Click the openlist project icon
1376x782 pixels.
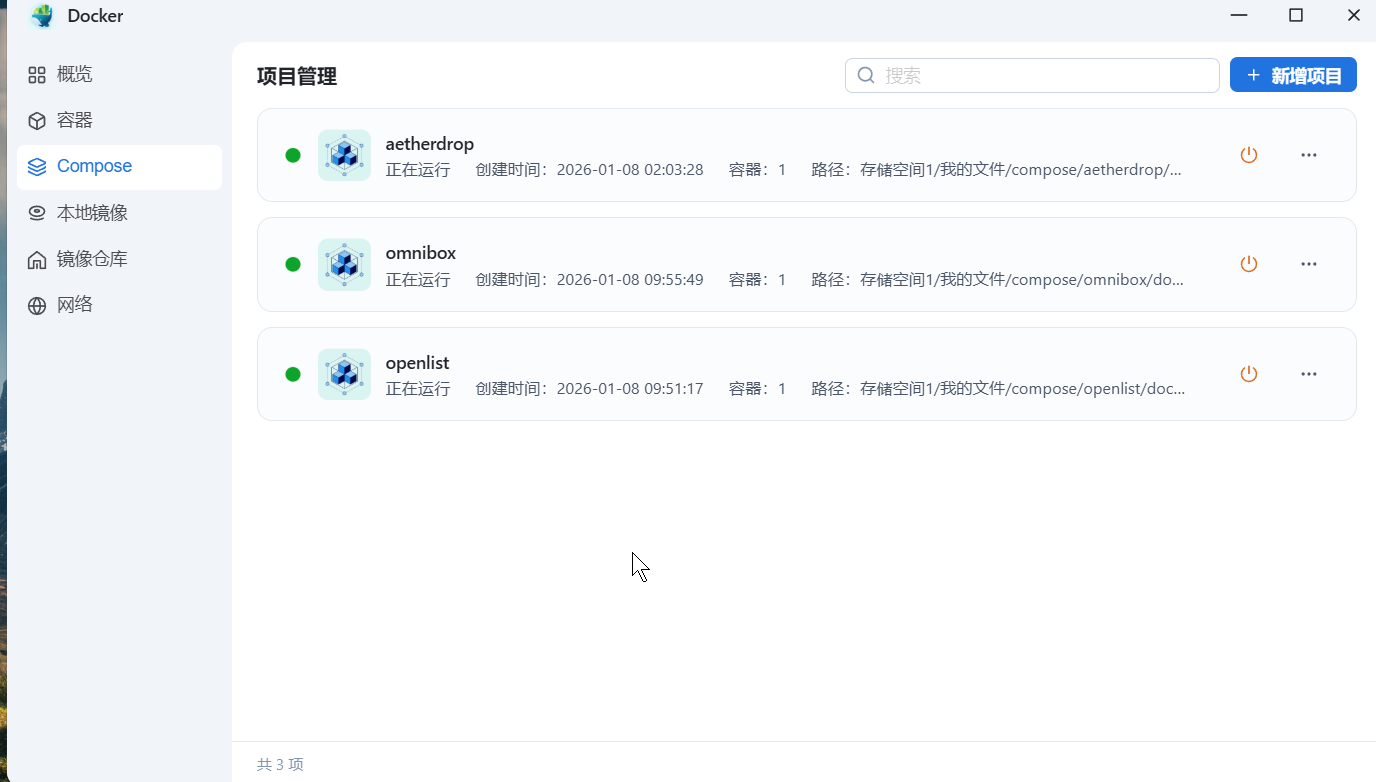tap(344, 374)
